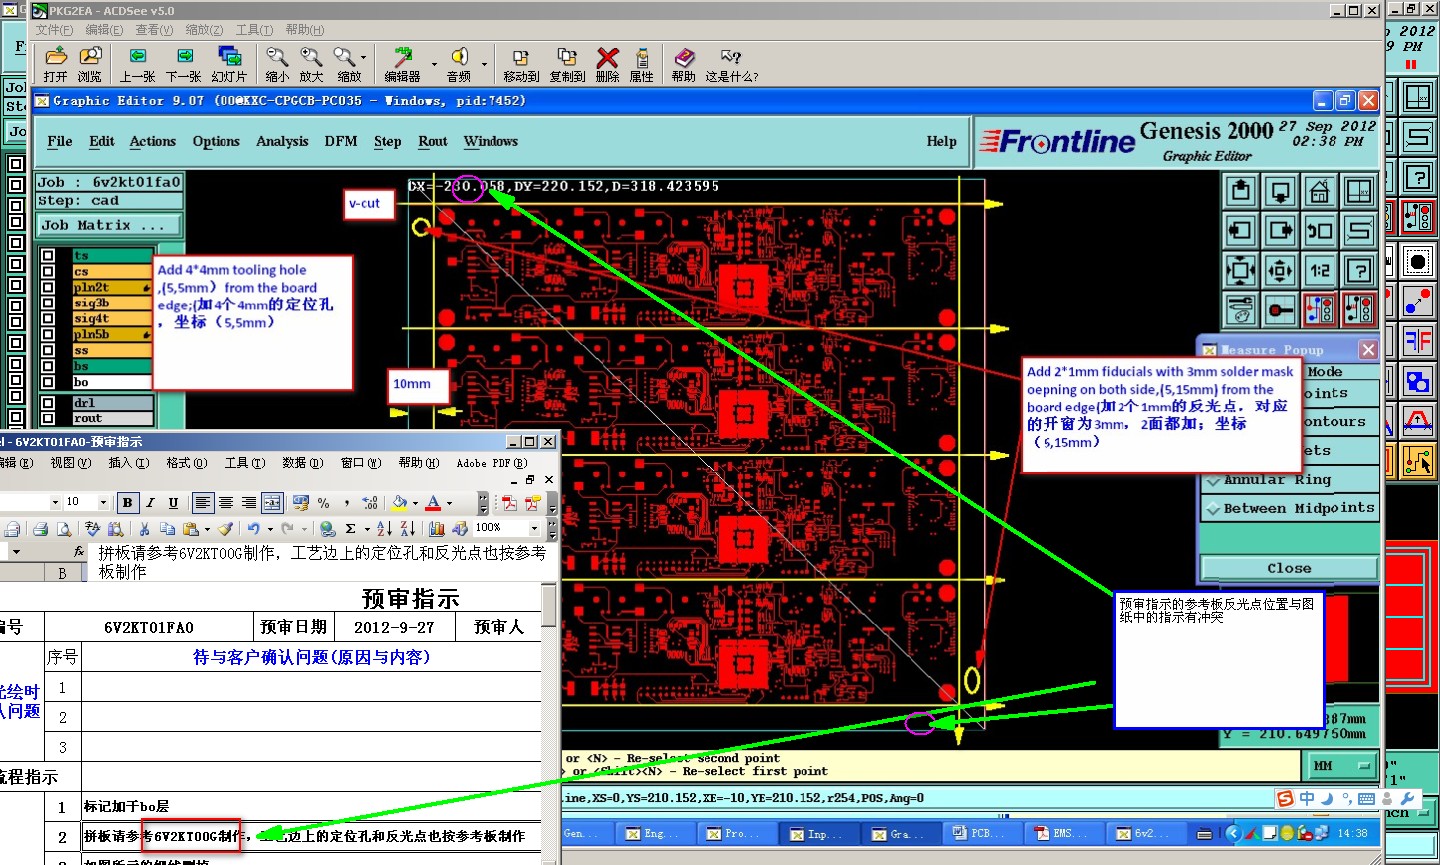Toggle the ts layer checkbox

[x=48, y=256]
